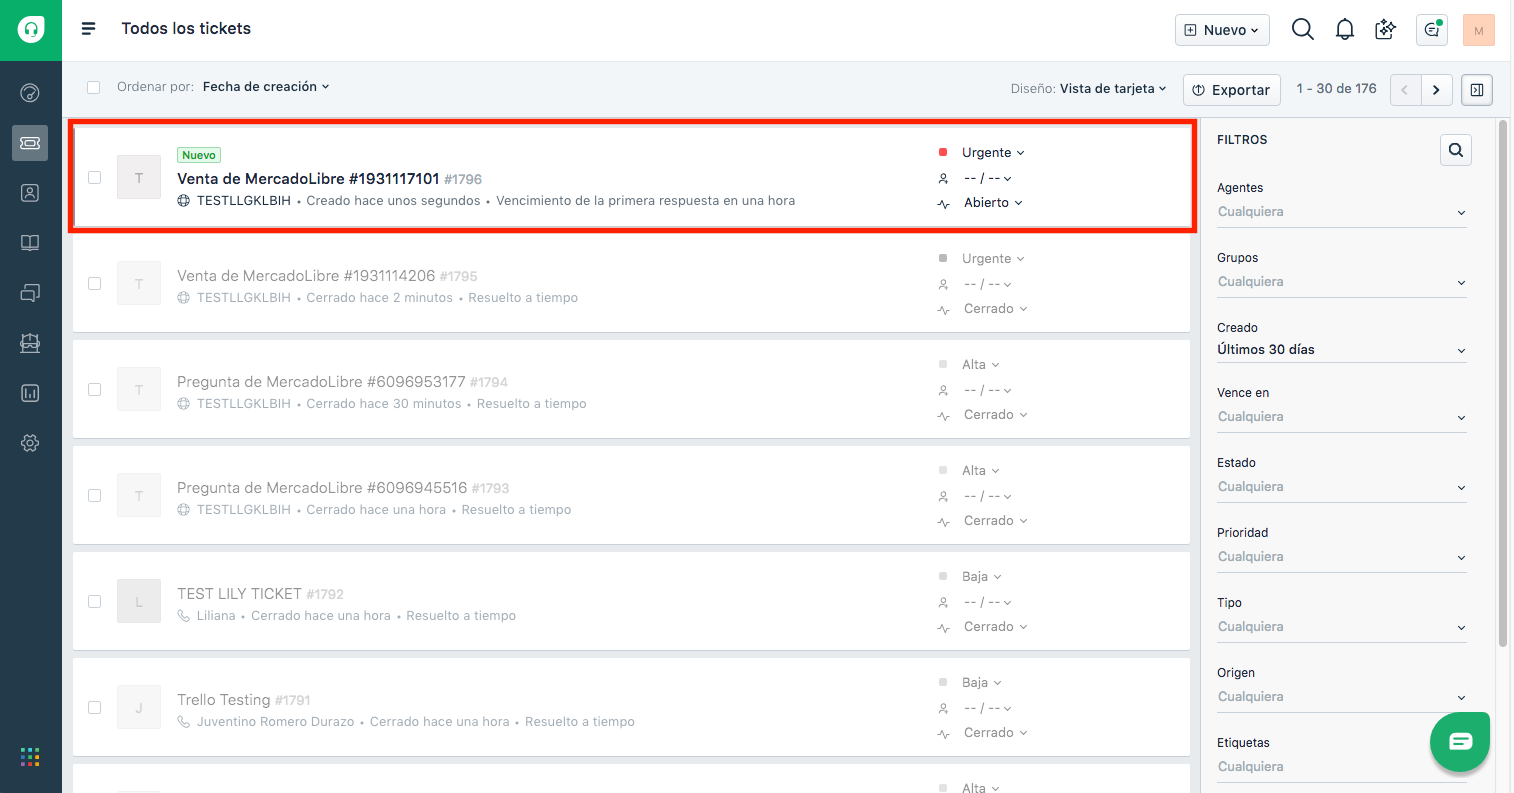This screenshot has width=1514, height=793.
Task: Change Abierto status on ticket #1796
Action: coord(993,203)
